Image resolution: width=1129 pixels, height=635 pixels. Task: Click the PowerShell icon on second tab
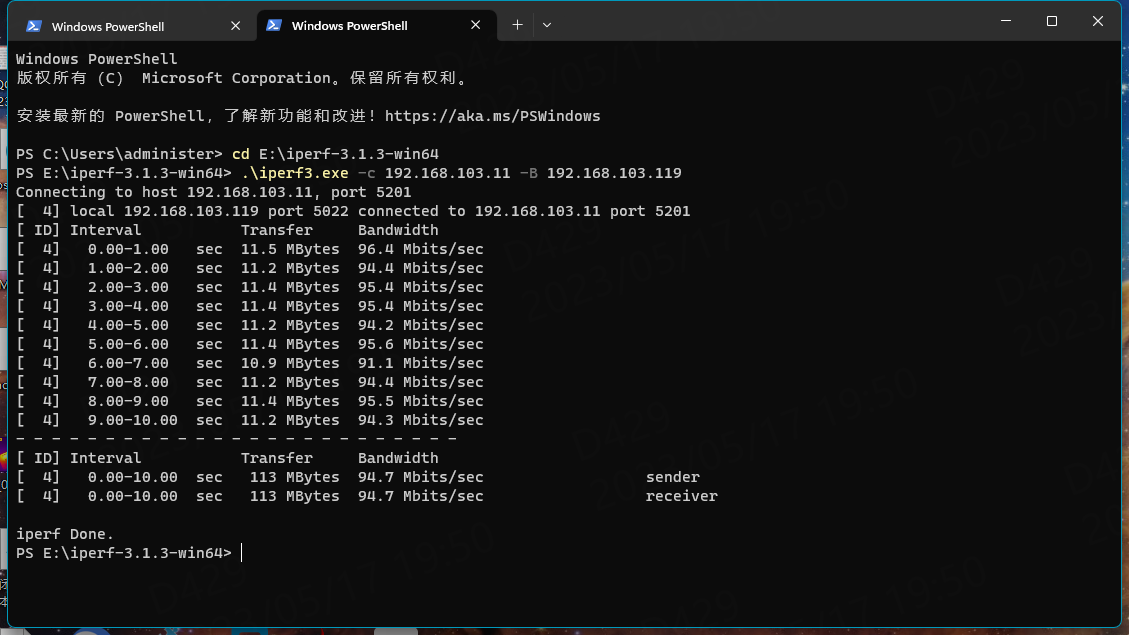(273, 25)
